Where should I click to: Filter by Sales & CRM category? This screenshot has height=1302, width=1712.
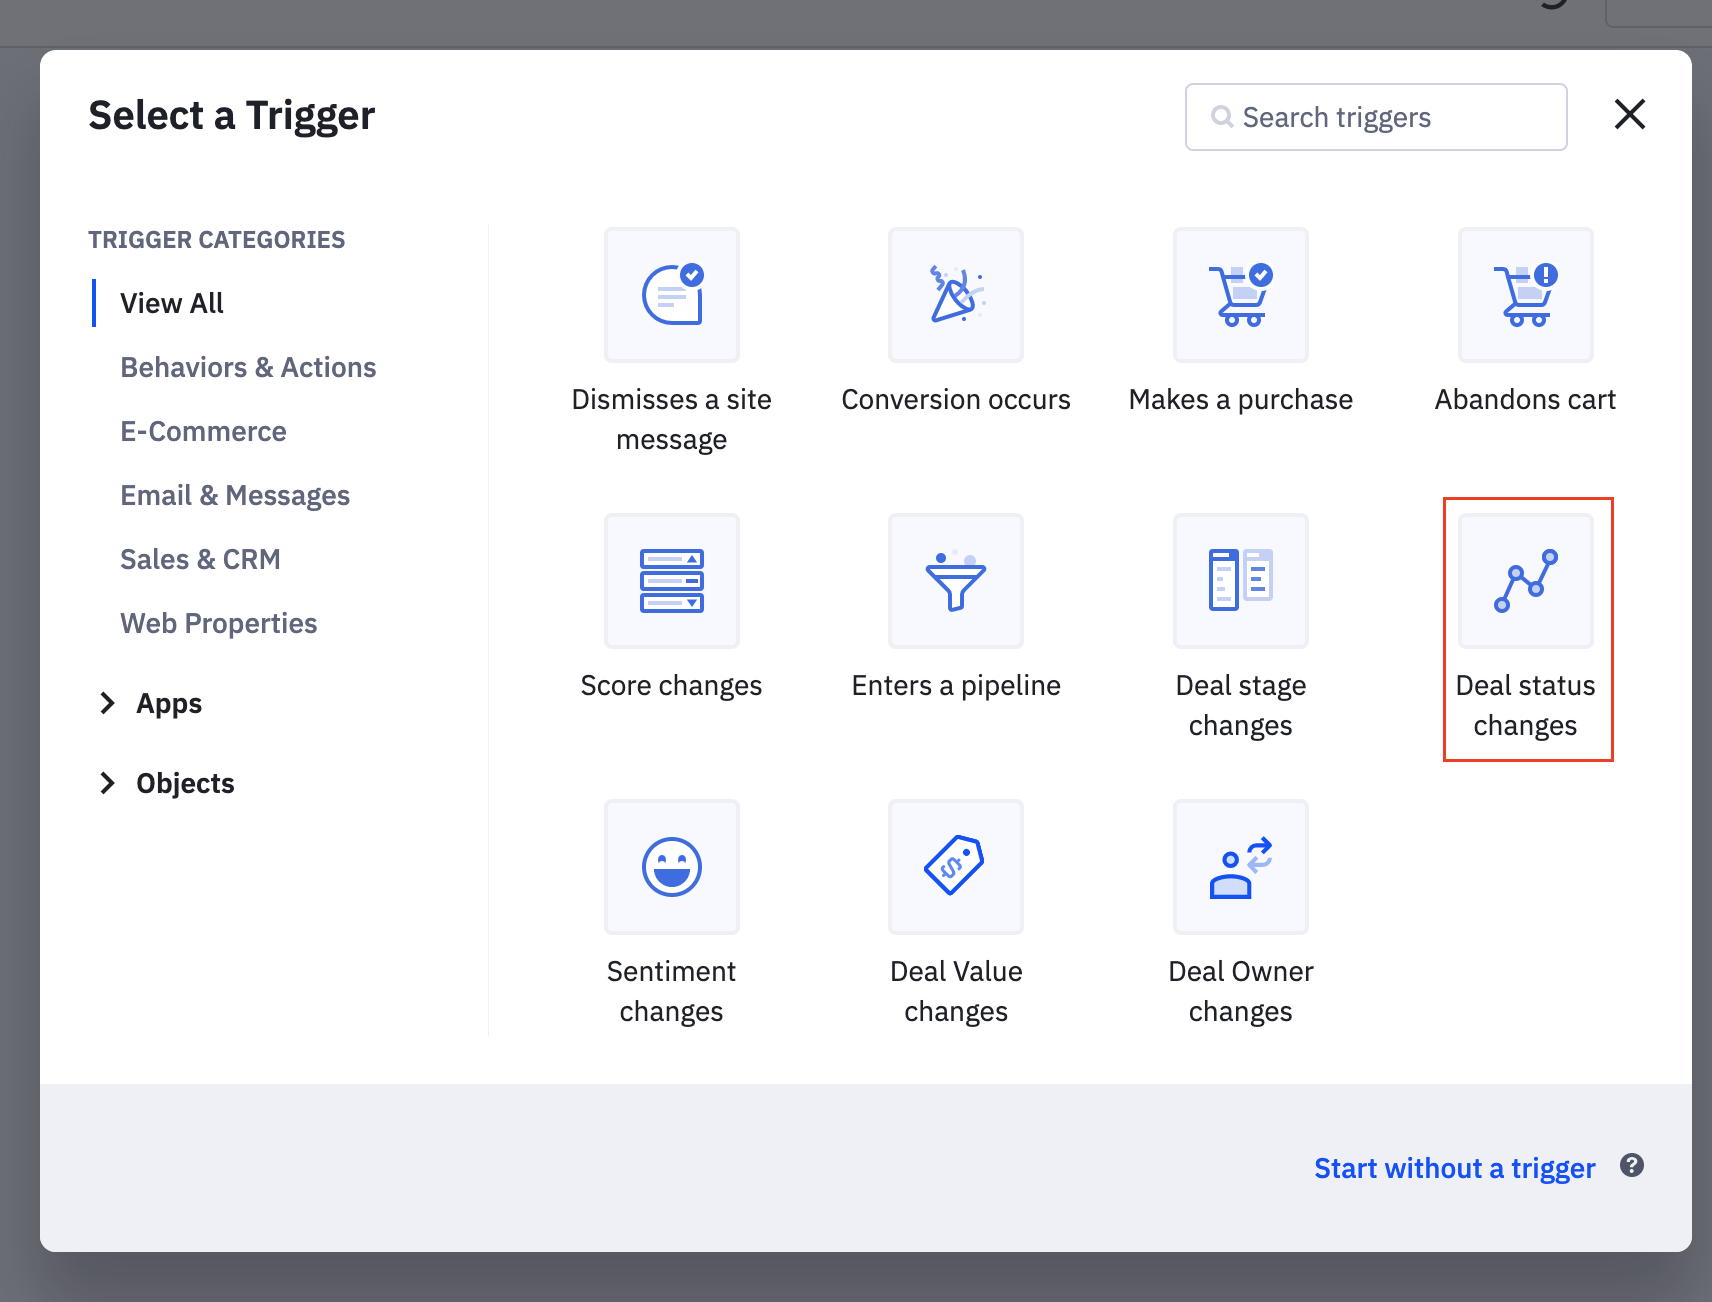[200, 560]
